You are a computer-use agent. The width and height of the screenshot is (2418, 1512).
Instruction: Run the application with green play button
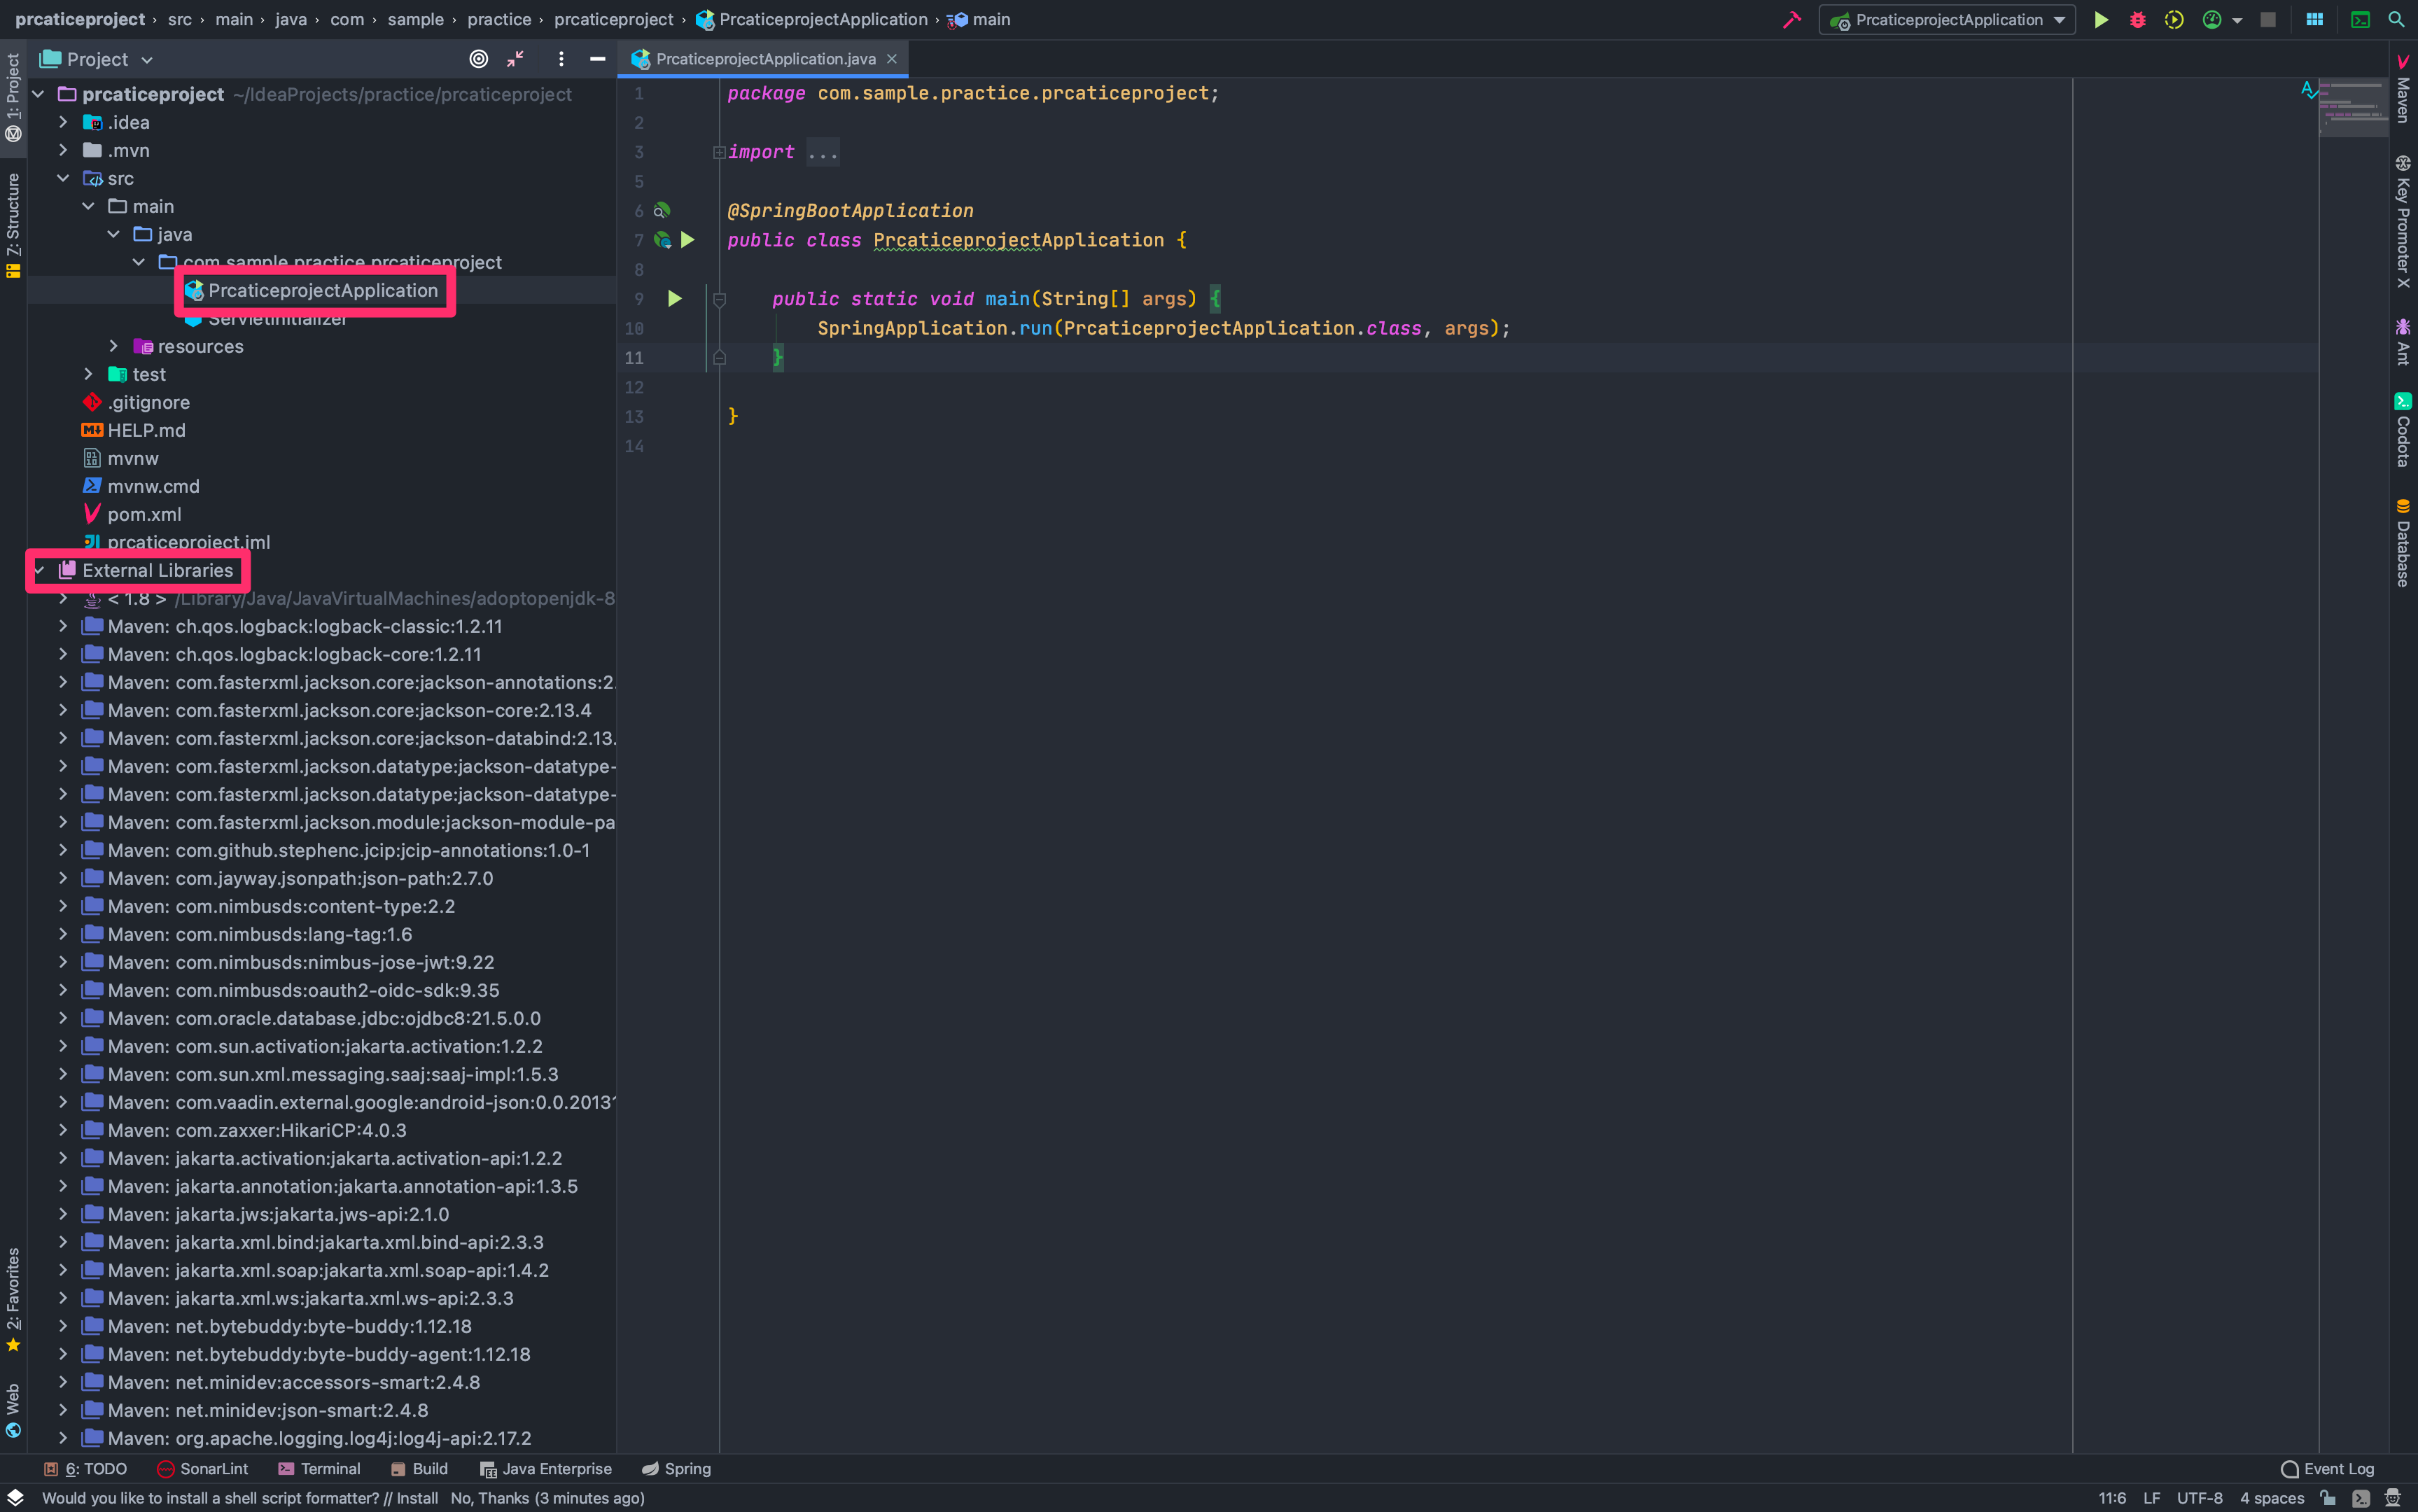[x=2101, y=20]
